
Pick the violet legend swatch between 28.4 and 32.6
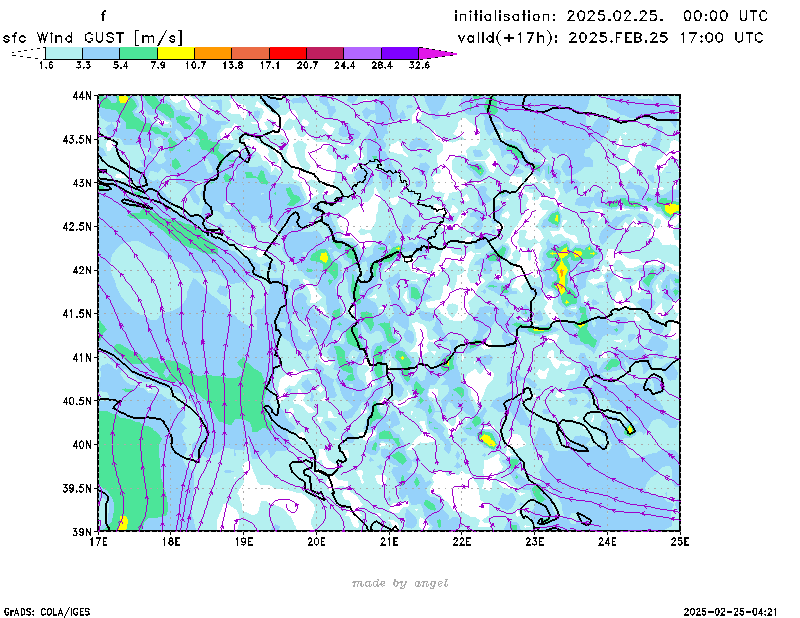click(x=399, y=52)
